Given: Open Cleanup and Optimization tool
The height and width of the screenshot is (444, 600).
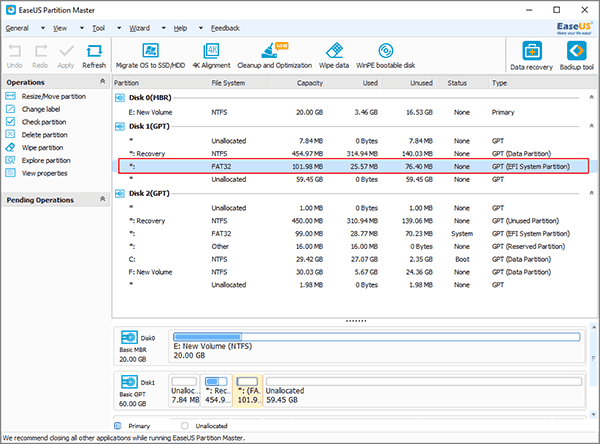Looking at the screenshot, I should click(x=272, y=54).
